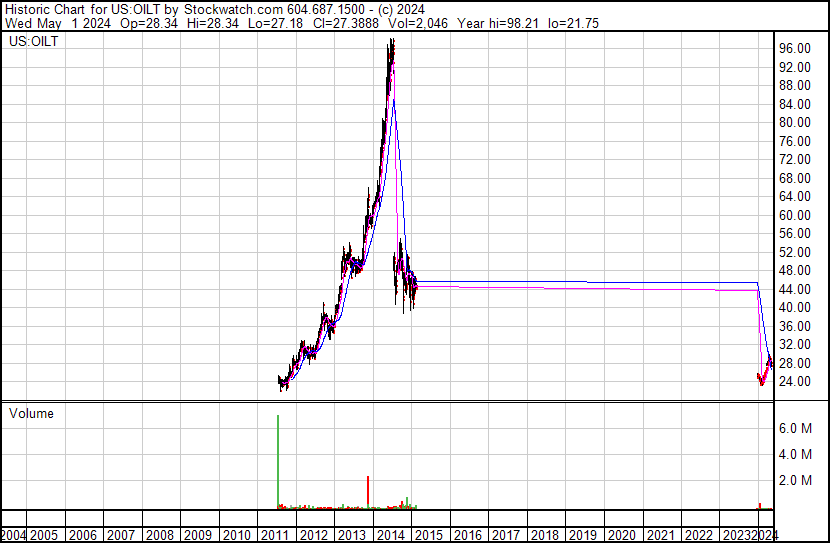Click the red 2013 volume spike bar
Screen dimensions: 830x543
[x=368, y=492]
